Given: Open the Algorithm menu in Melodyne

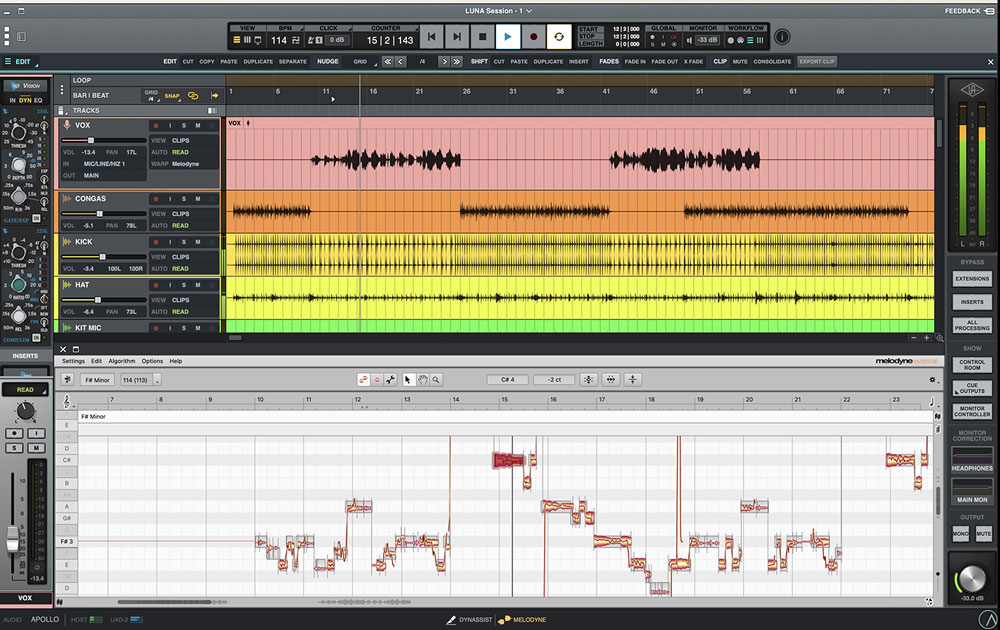Looking at the screenshot, I should (121, 361).
